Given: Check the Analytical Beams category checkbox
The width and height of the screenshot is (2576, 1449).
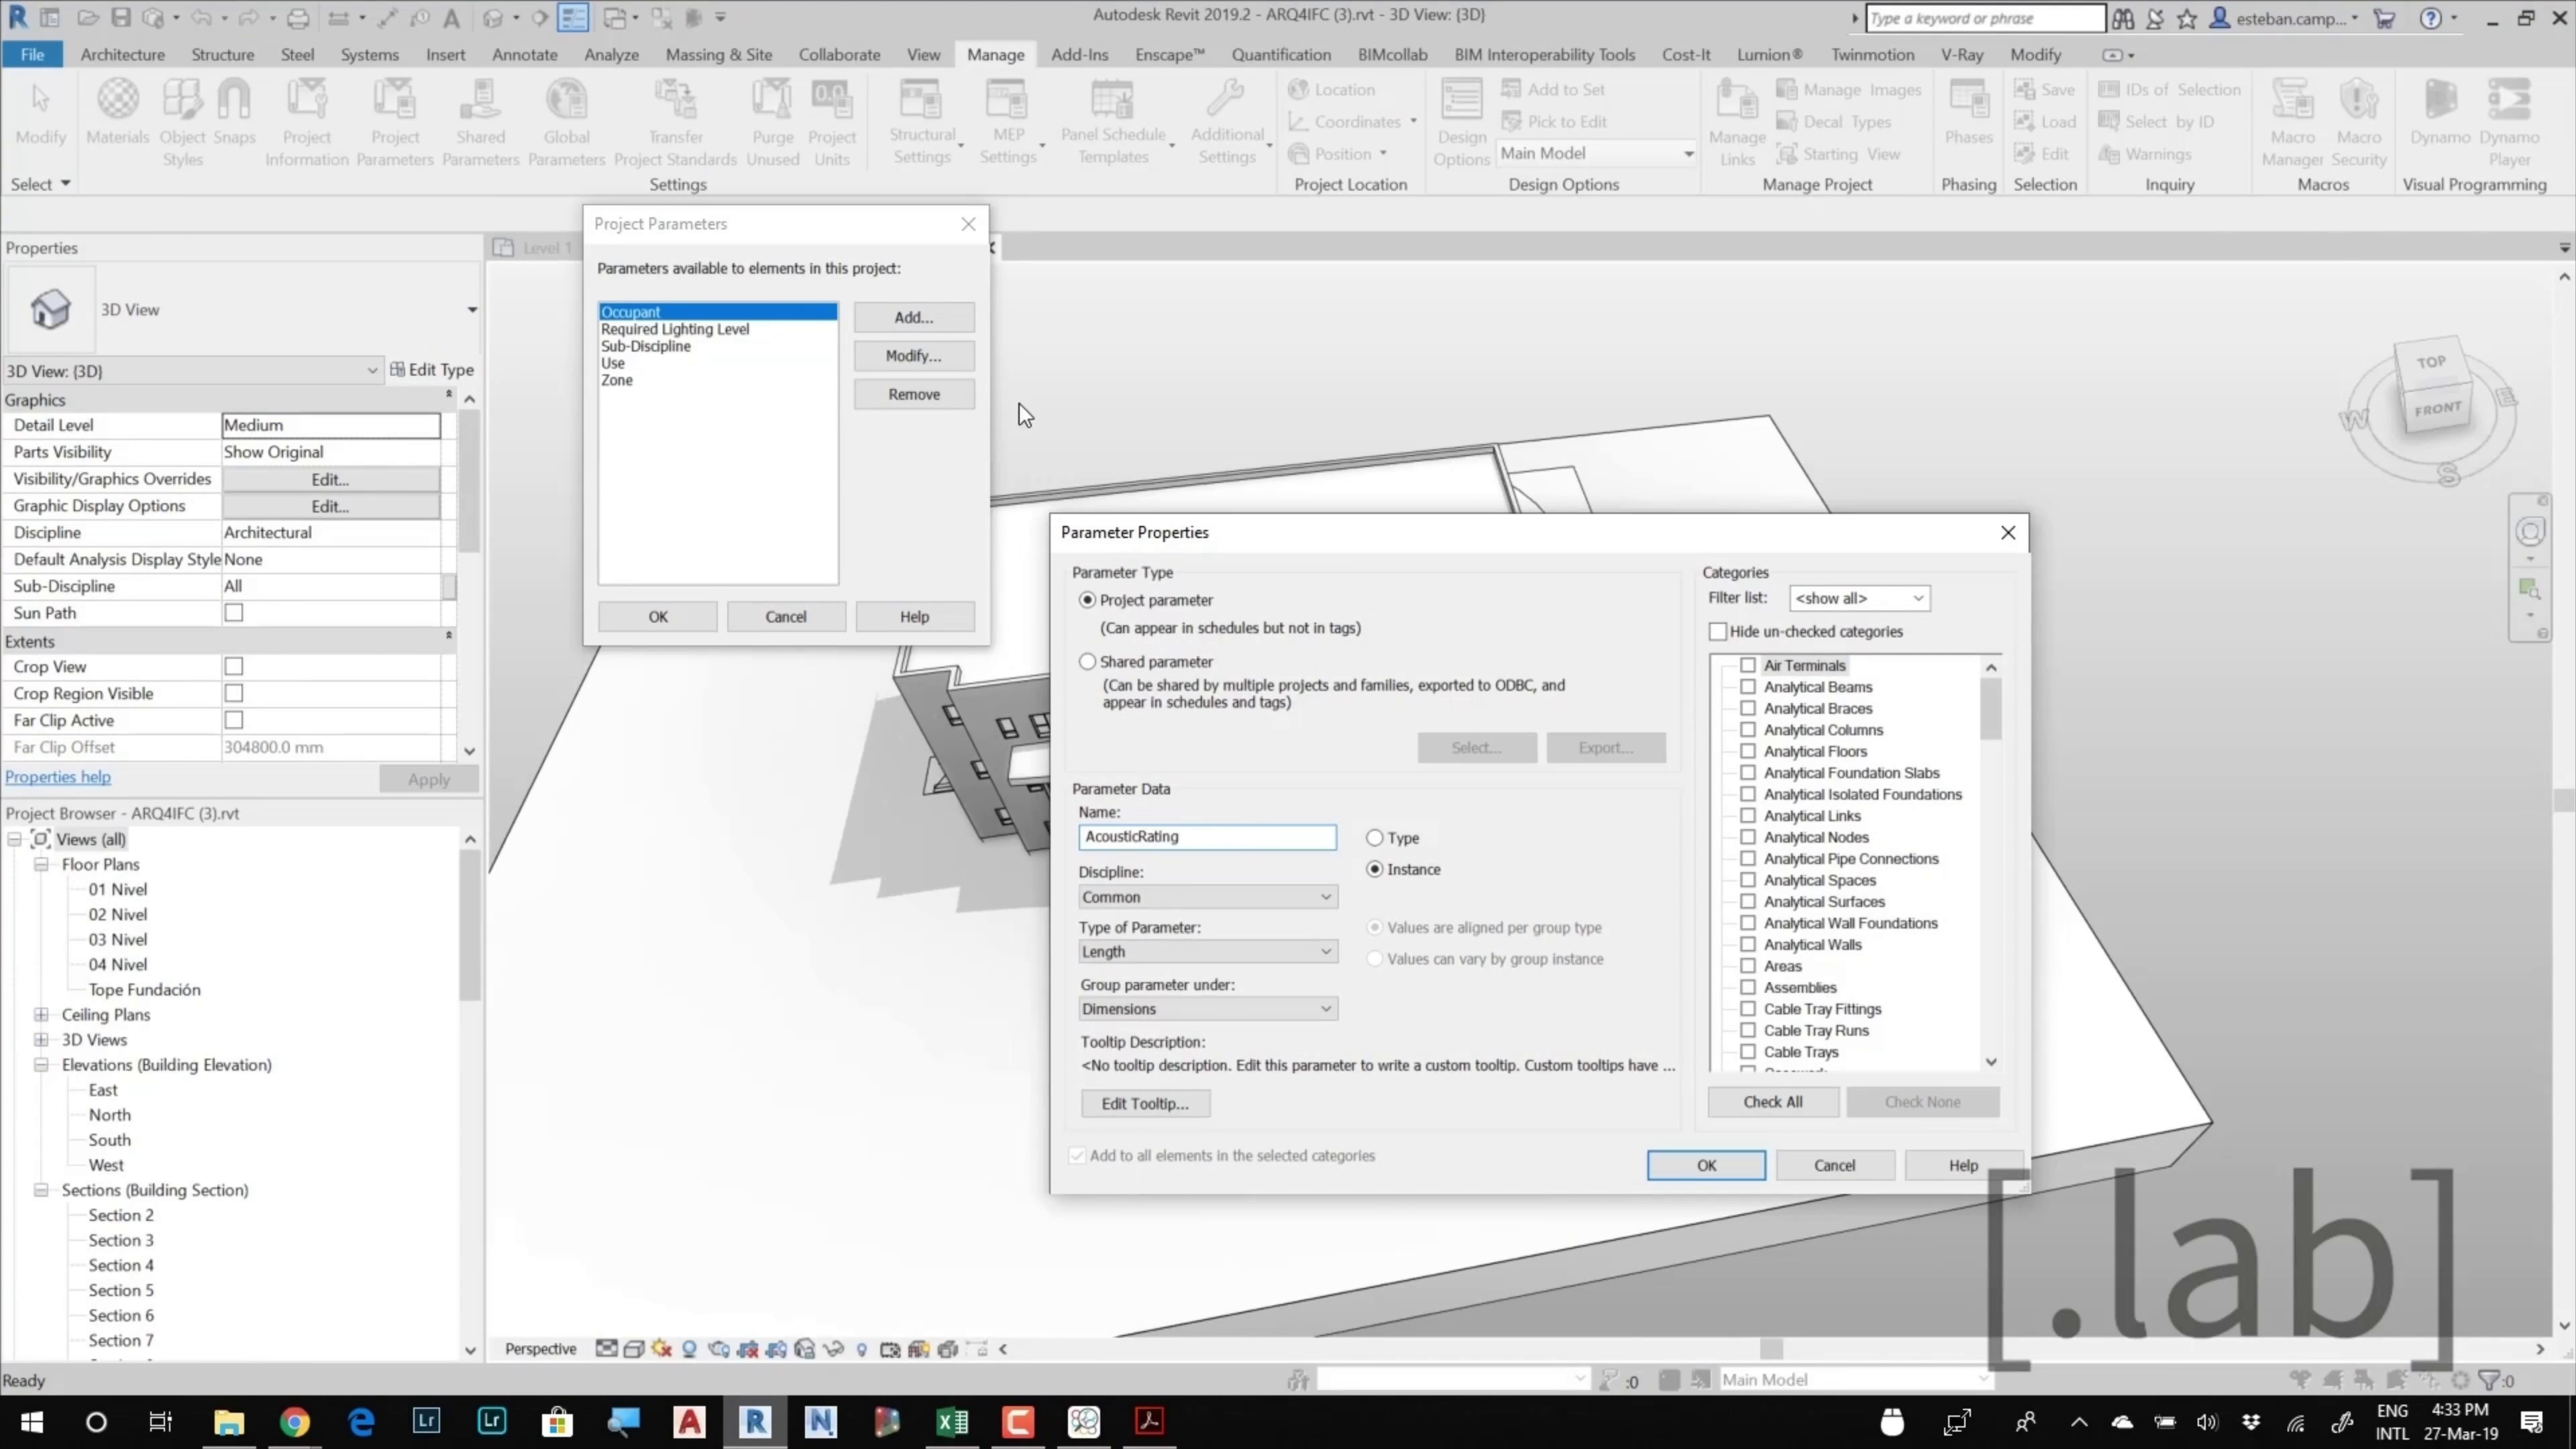Looking at the screenshot, I should pos(1747,687).
